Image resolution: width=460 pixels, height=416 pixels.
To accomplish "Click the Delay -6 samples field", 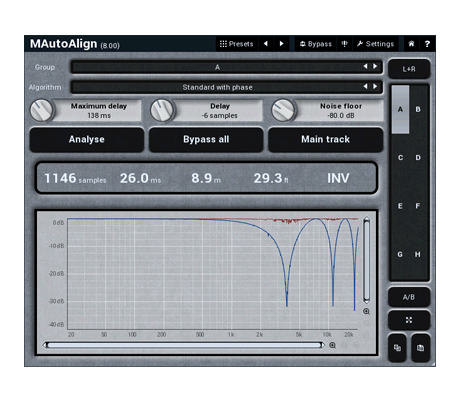I will [x=219, y=111].
